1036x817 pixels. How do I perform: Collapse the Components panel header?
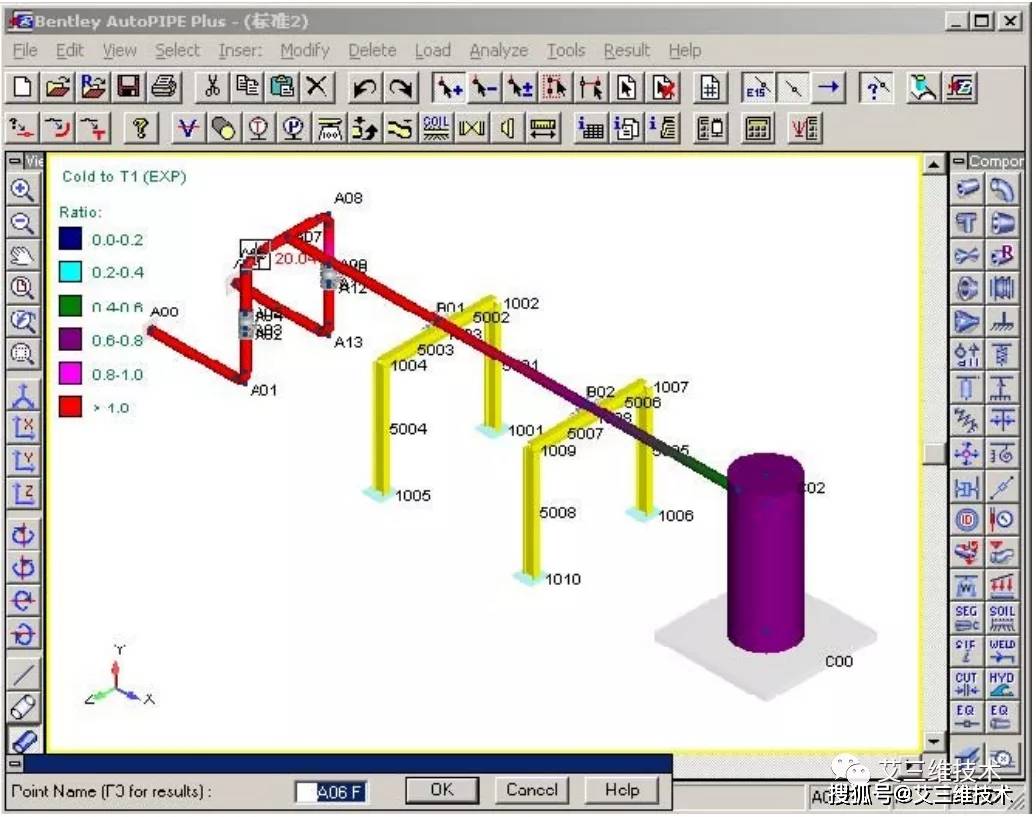tap(959, 161)
